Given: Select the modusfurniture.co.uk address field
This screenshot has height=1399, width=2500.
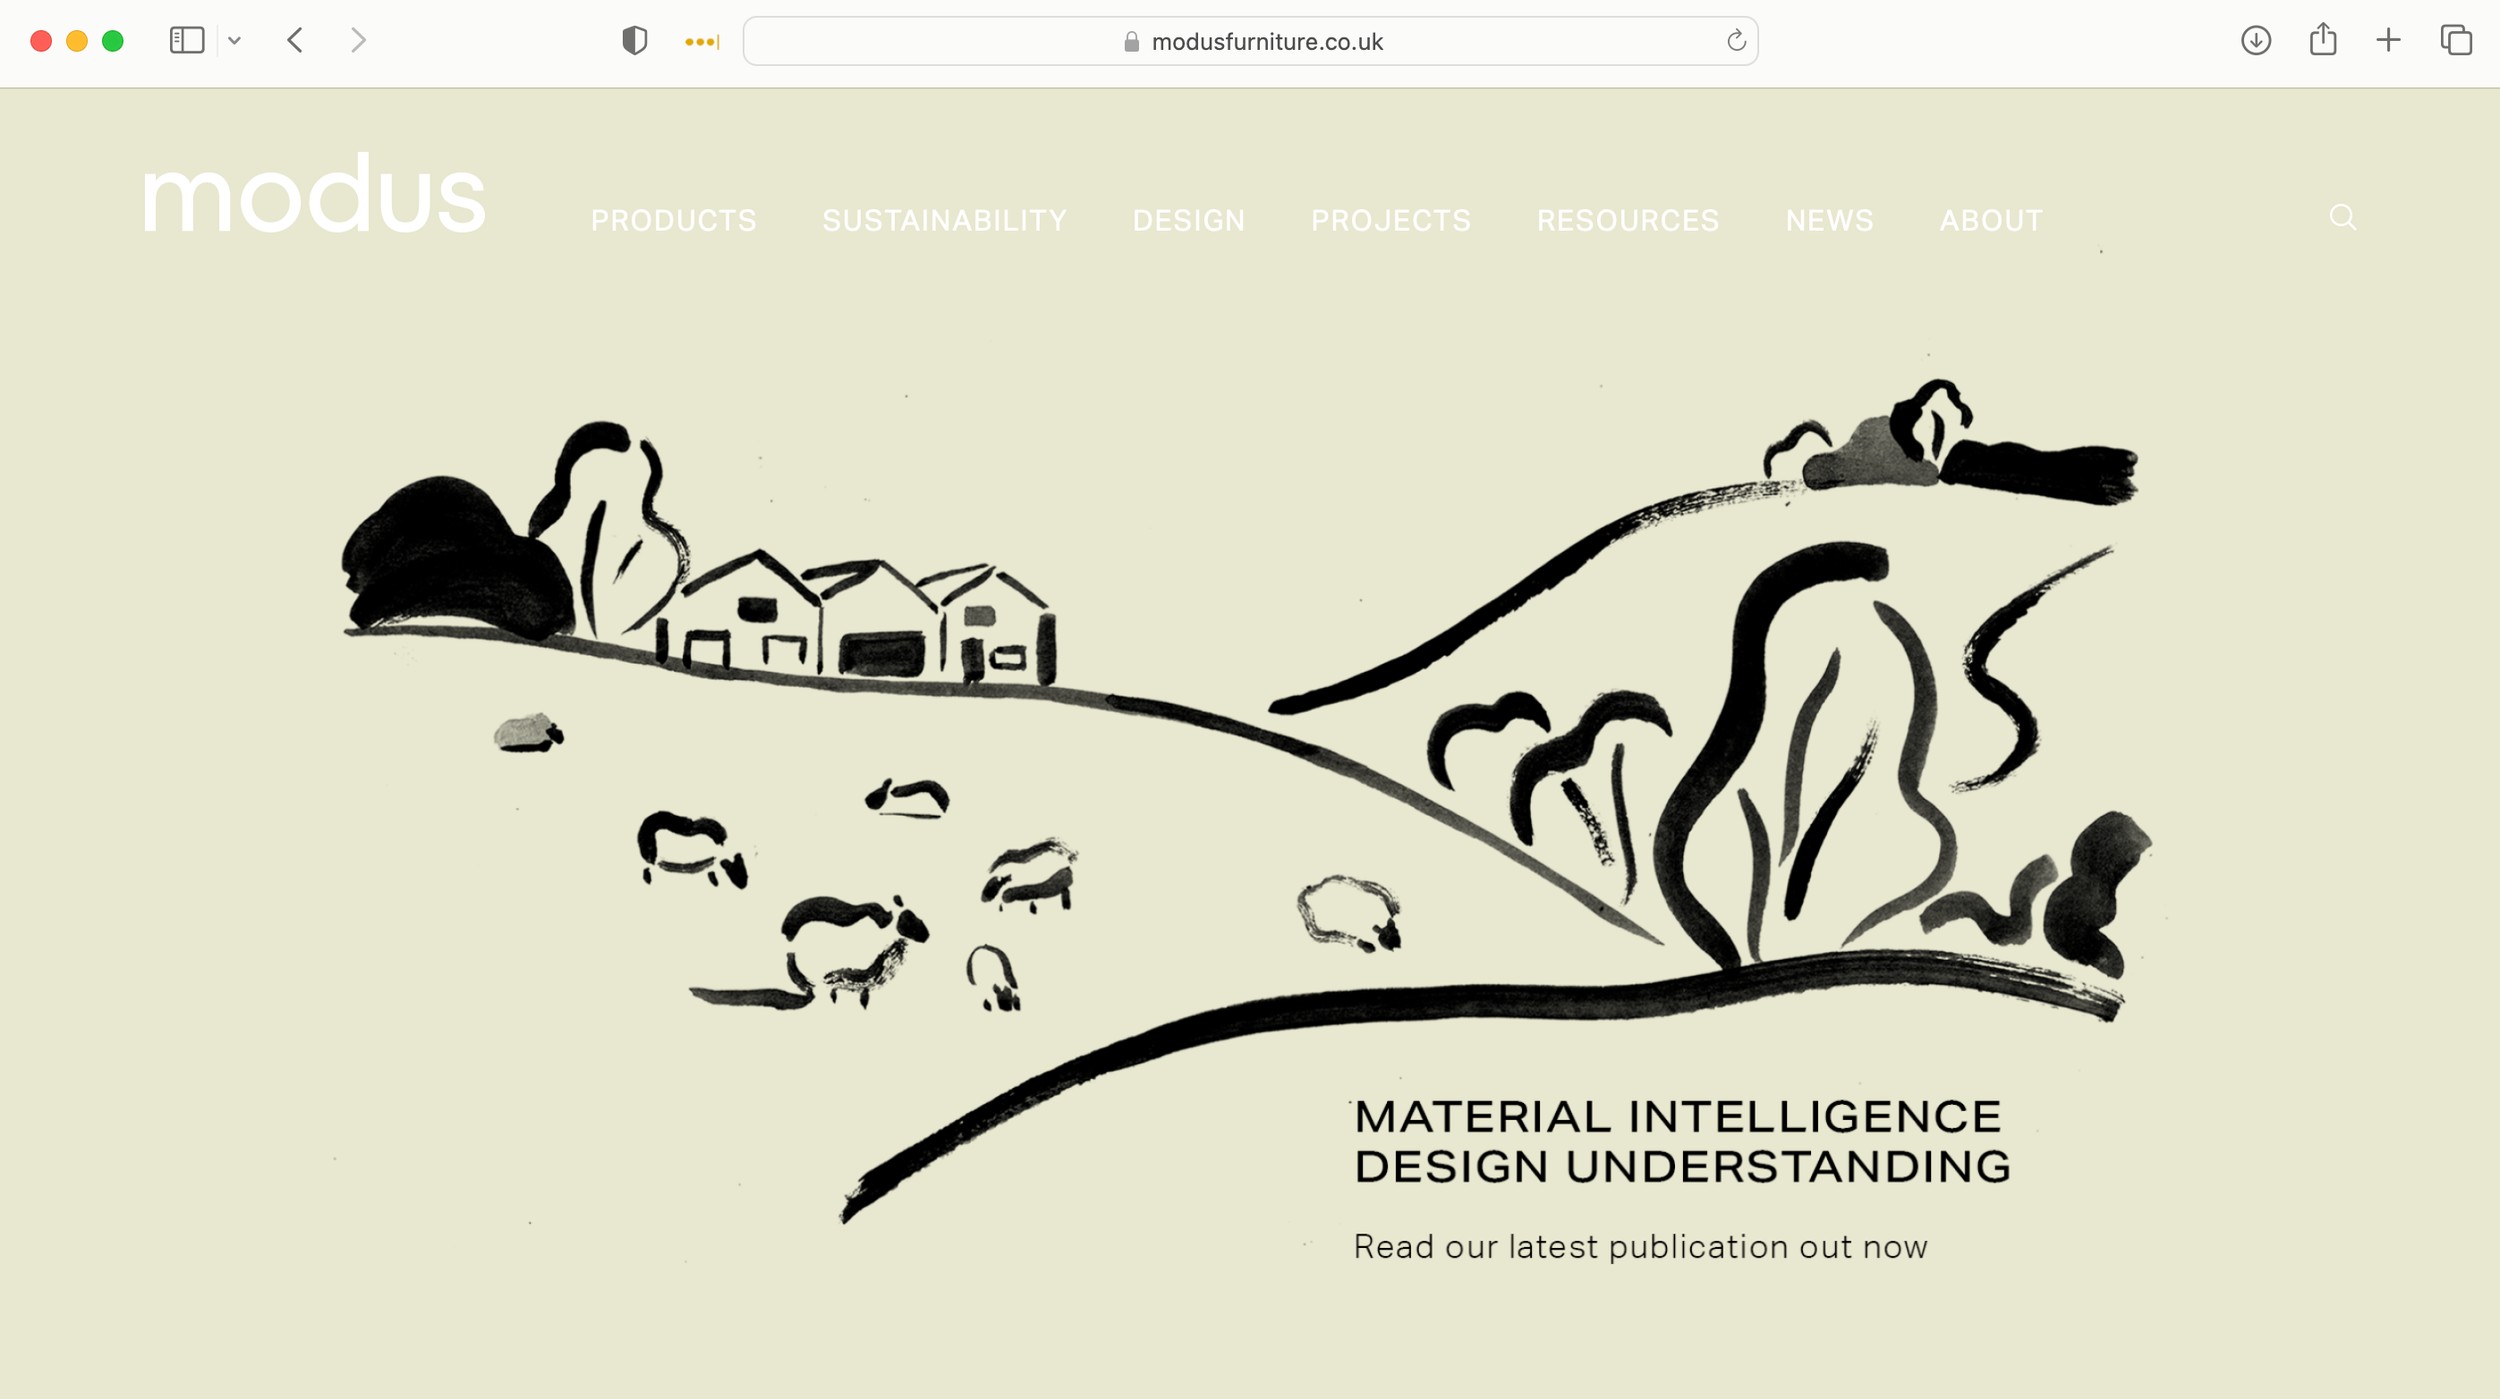Looking at the screenshot, I should point(1250,41).
